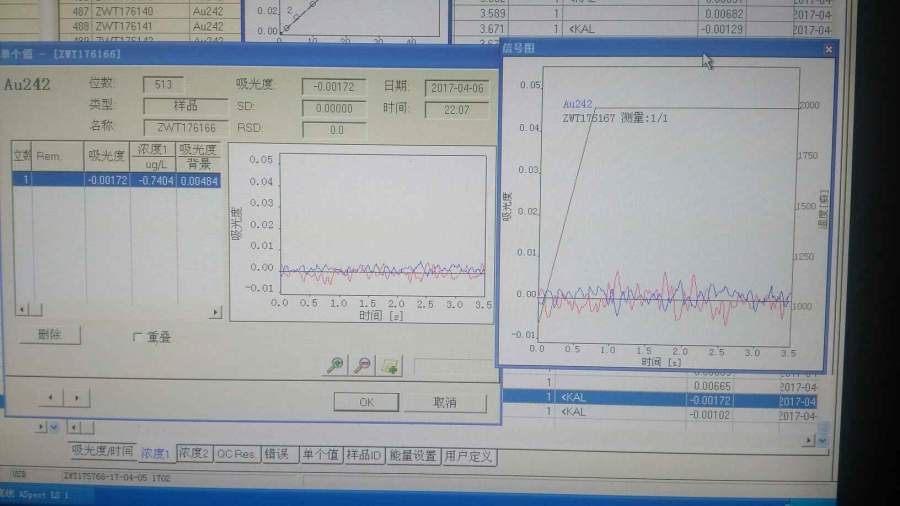Select row 487 ZWT176140 in background table

pyautogui.click(x=149, y=11)
